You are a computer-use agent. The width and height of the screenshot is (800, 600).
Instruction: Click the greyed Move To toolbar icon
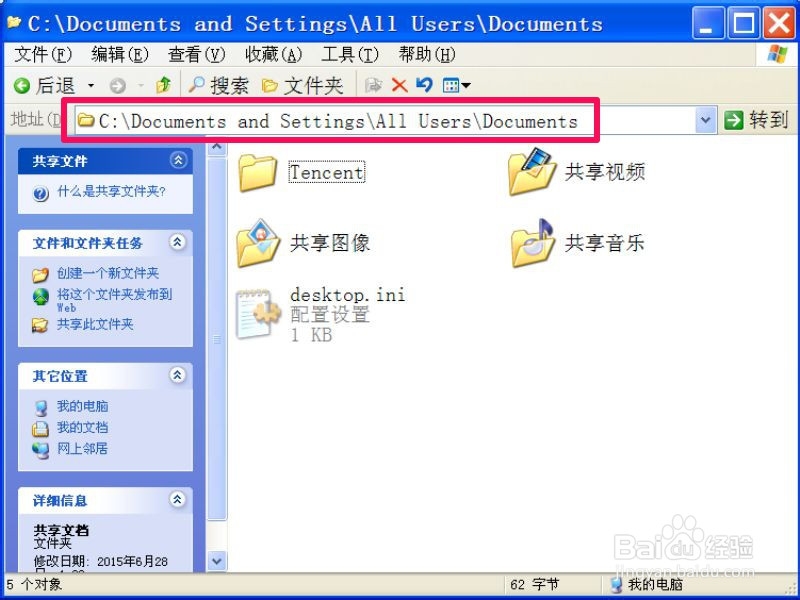click(373, 85)
